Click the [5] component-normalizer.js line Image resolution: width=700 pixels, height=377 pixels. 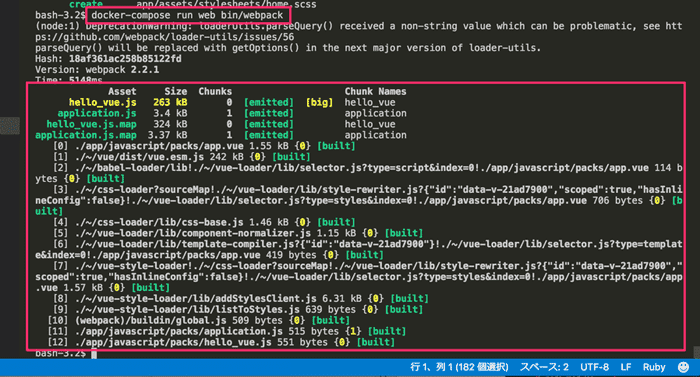[x=238, y=233]
